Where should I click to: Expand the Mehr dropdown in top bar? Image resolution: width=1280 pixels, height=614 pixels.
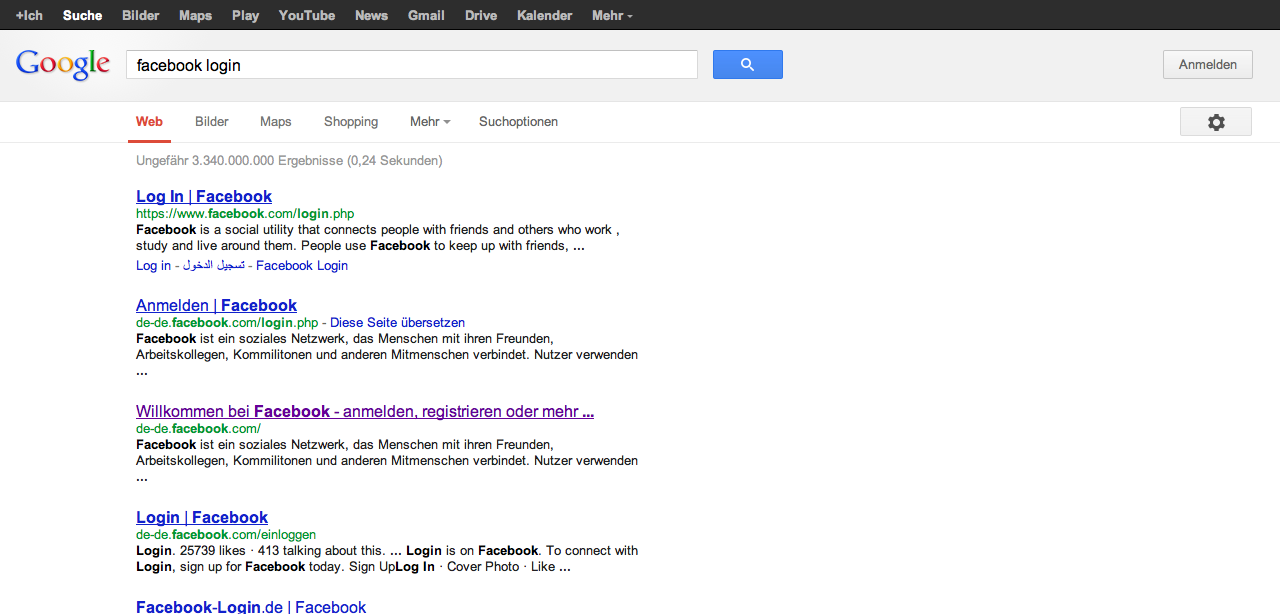(611, 15)
